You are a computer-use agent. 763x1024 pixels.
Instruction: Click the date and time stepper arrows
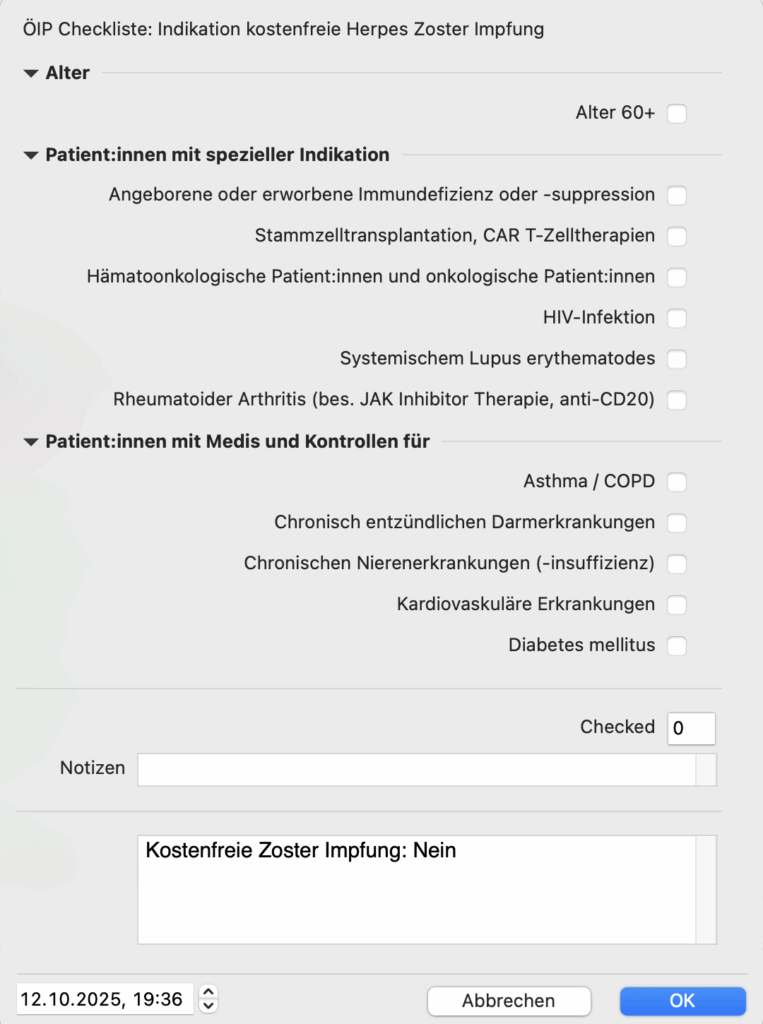pos(208,999)
